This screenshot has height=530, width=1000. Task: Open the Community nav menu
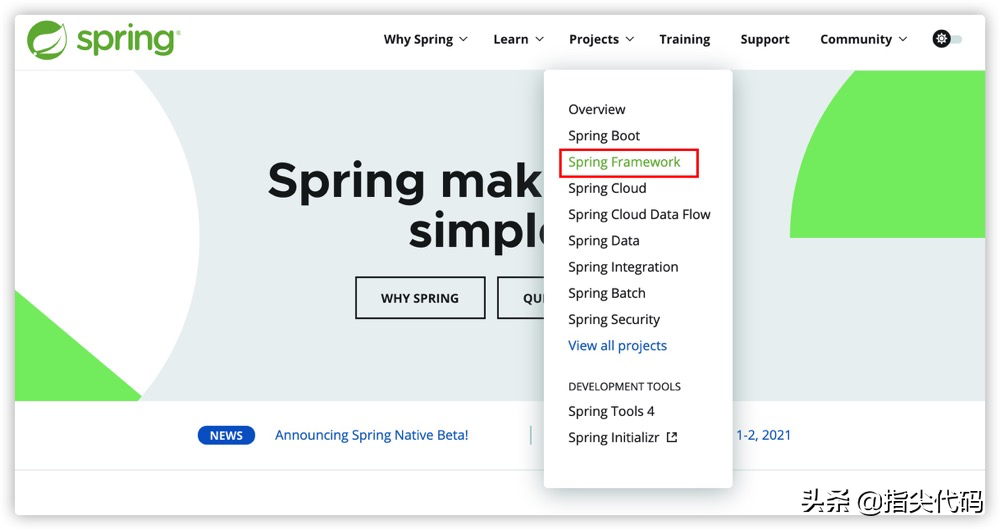[864, 40]
